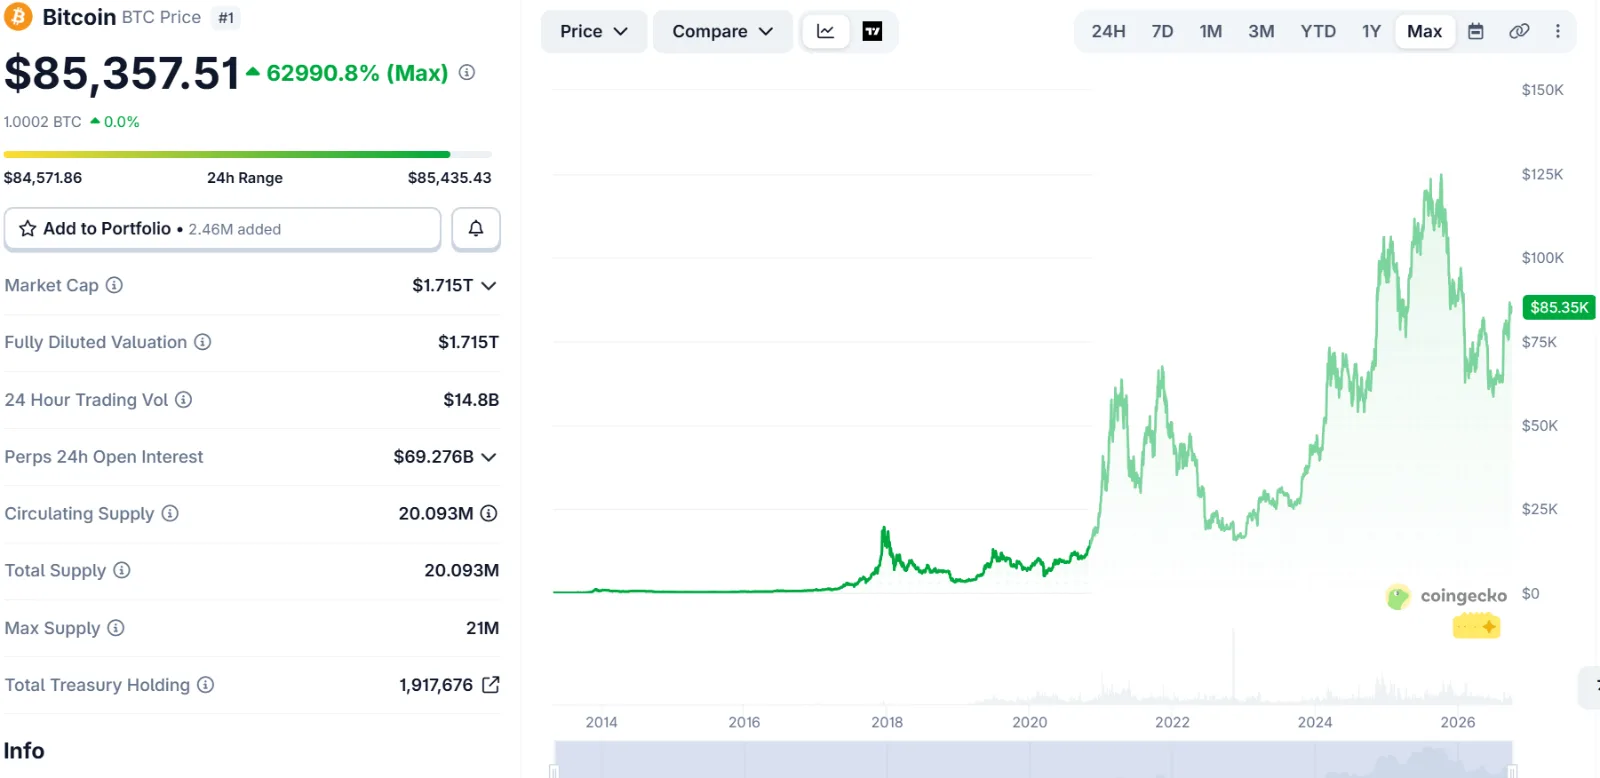Click the 1,917,676 treasury holding value
The height and width of the screenshot is (778, 1600).
[436, 685]
